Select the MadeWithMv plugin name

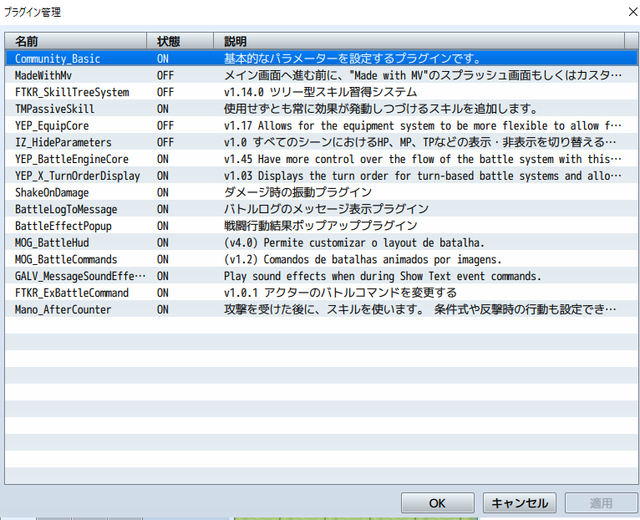coord(44,76)
